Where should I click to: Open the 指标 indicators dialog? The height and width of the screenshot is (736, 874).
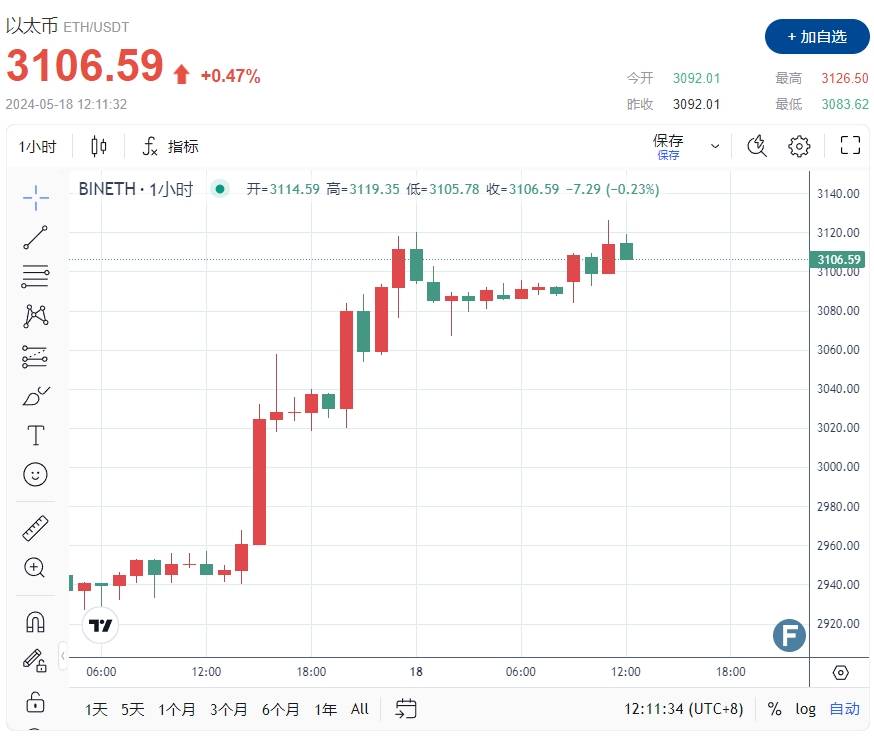172,146
